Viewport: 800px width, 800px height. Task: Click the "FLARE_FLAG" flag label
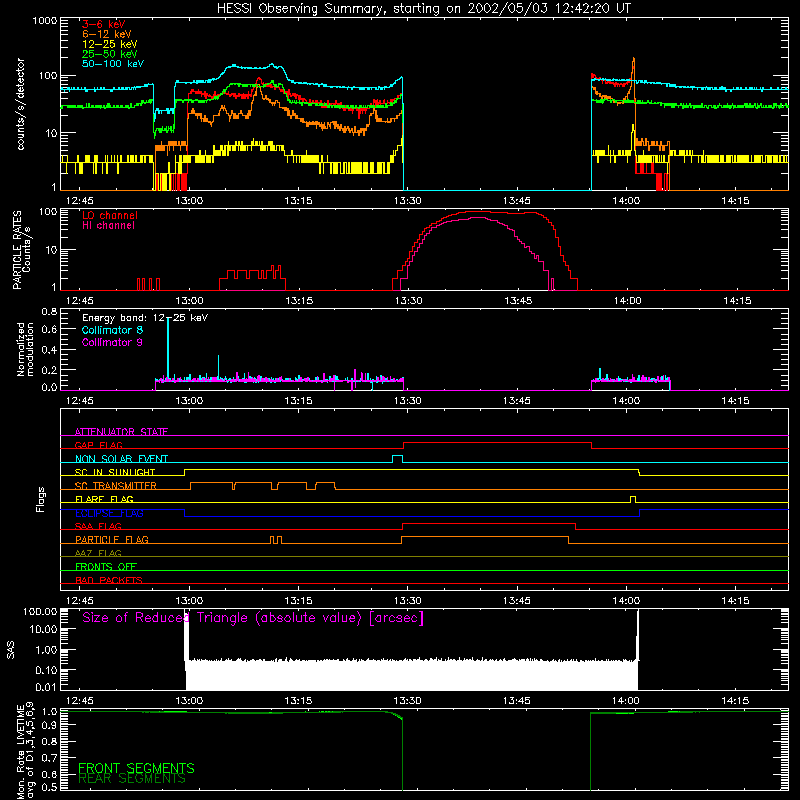click(x=104, y=499)
